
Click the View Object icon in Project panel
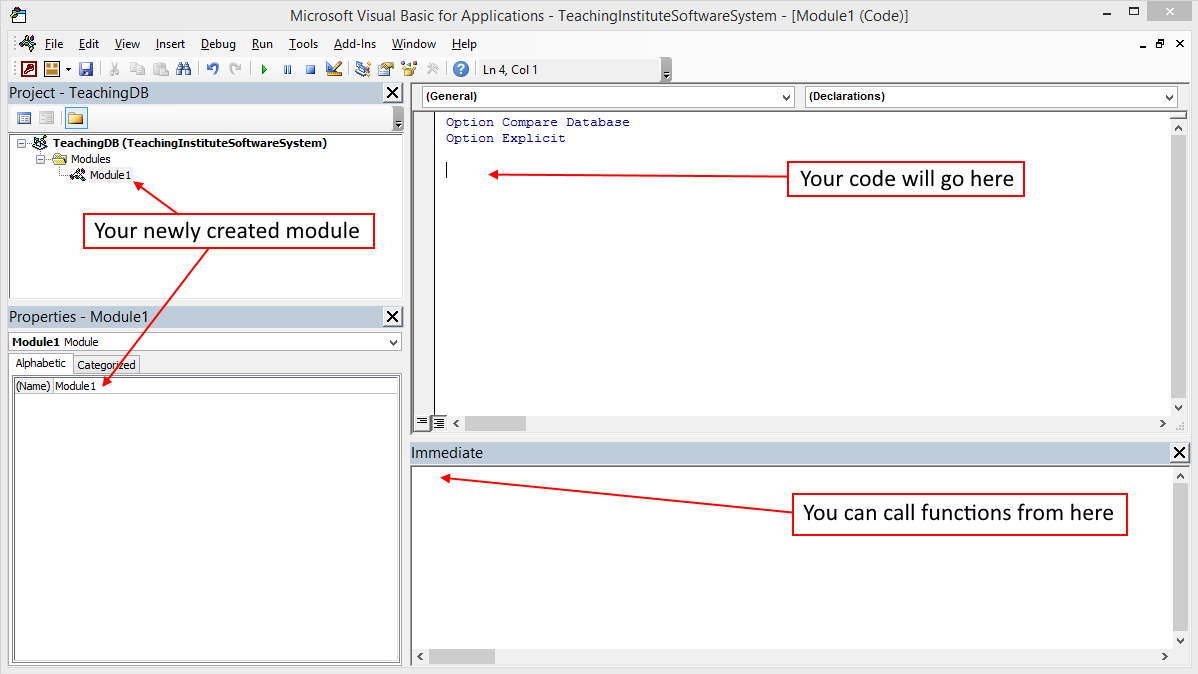(47, 118)
